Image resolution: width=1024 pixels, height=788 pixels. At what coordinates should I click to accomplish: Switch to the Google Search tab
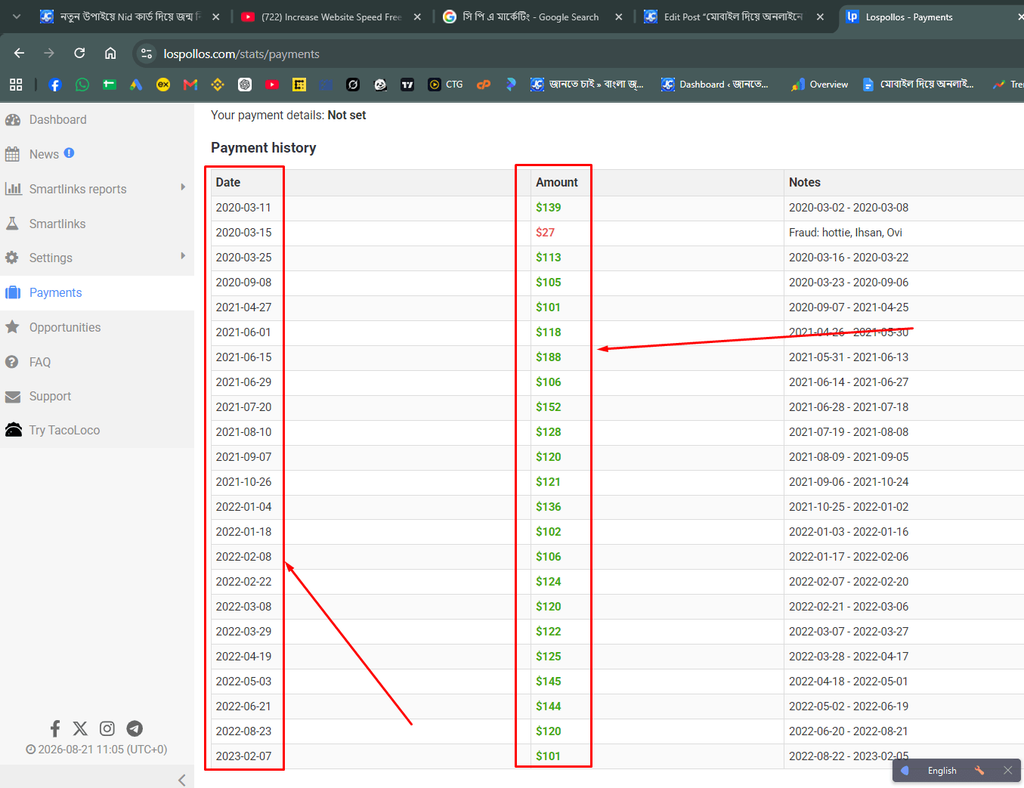click(529, 17)
